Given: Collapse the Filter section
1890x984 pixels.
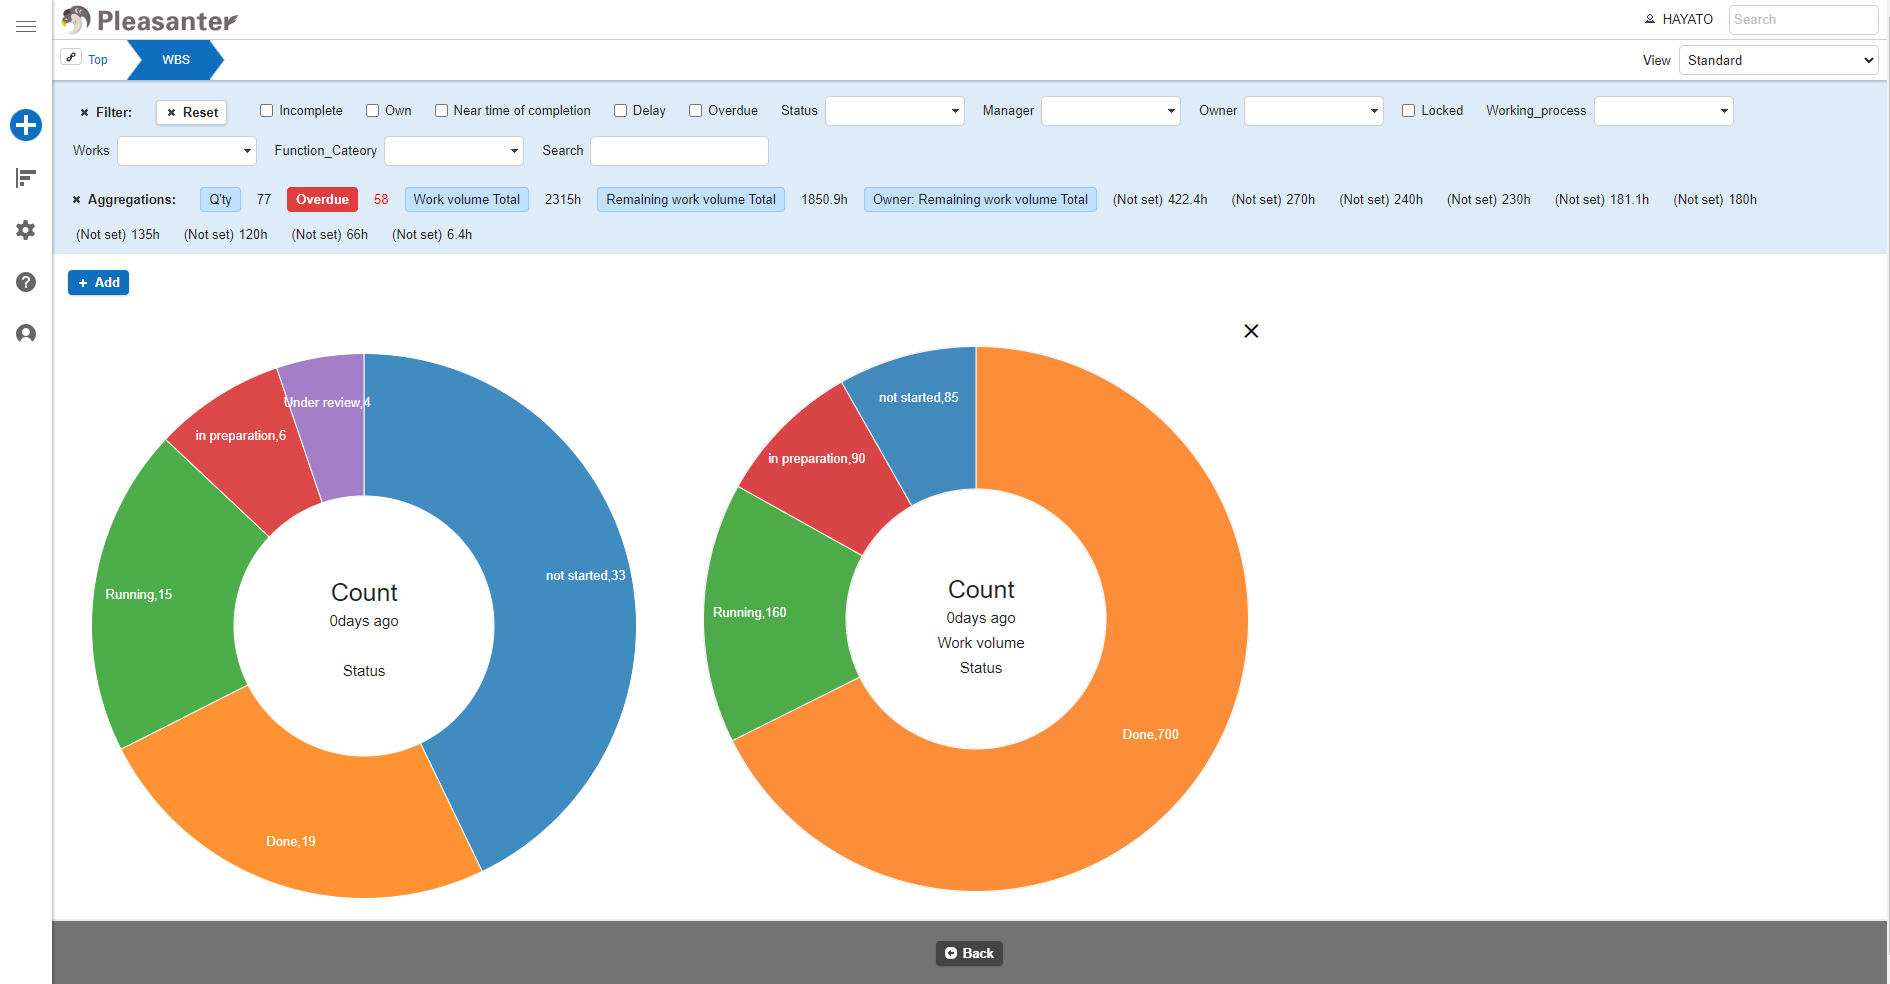Looking at the screenshot, I should [x=105, y=112].
